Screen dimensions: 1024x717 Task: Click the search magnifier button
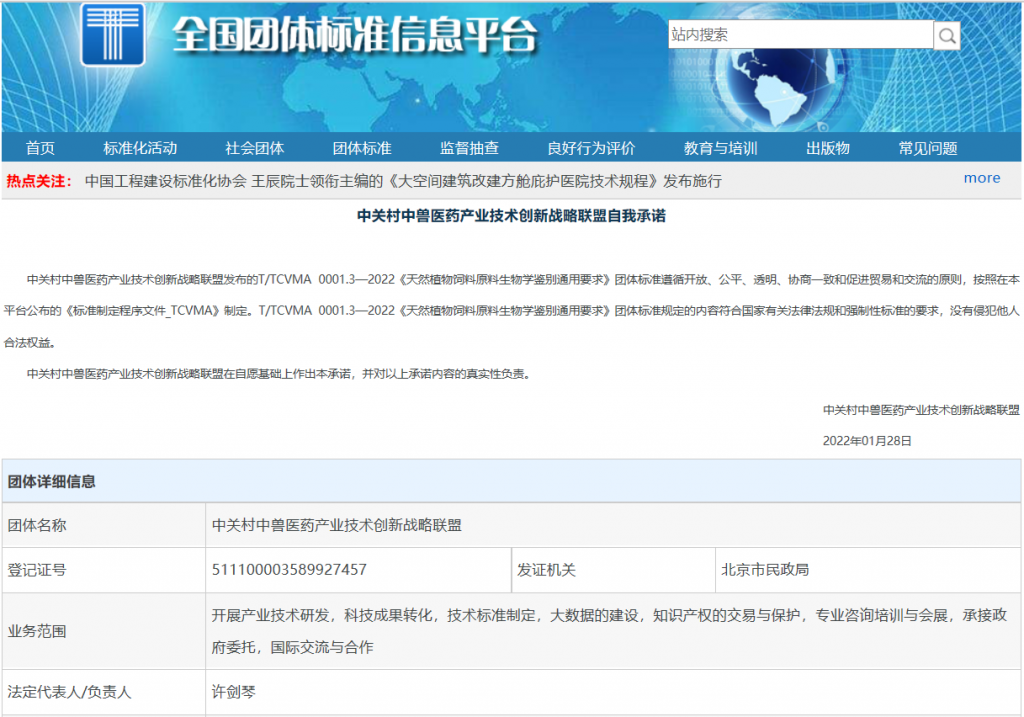point(947,35)
